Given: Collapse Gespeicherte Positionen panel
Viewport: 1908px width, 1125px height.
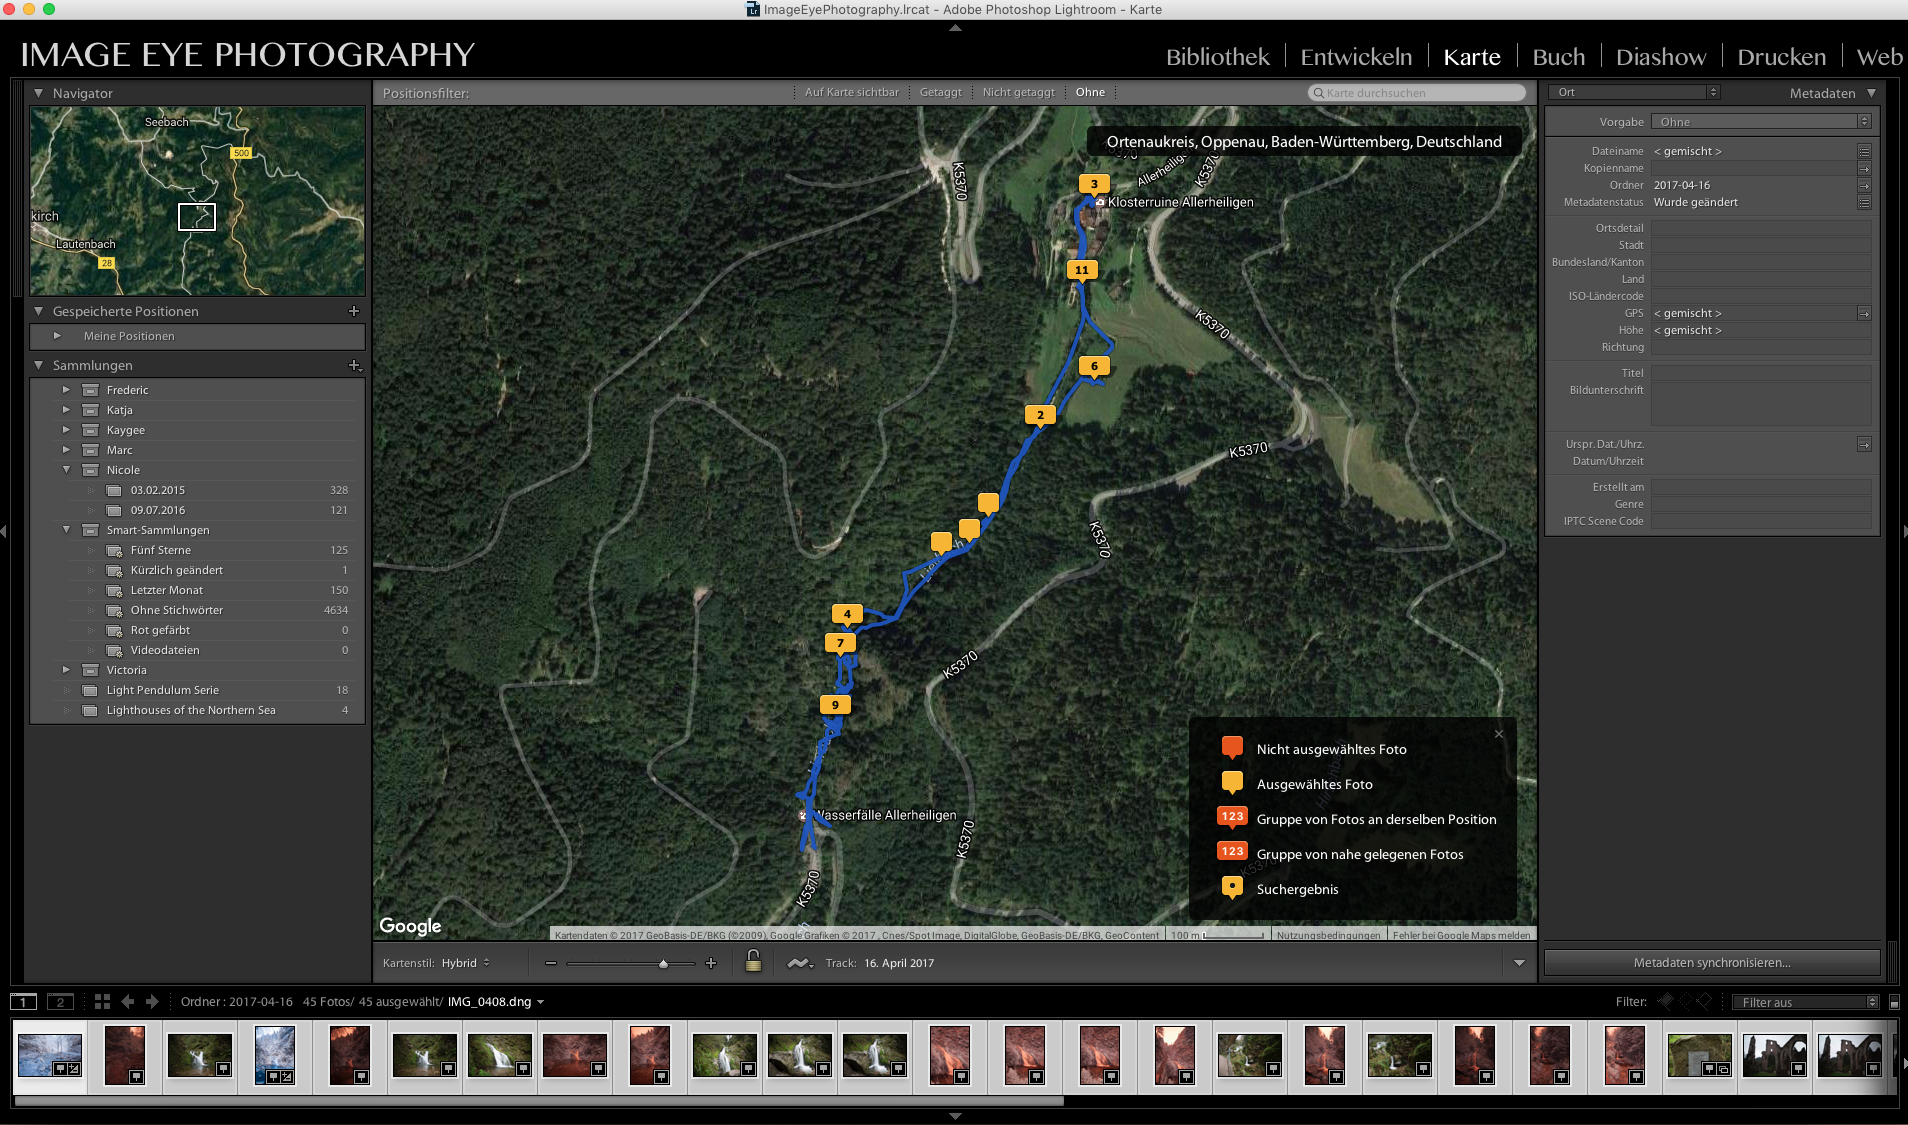Looking at the screenshot, I should coord(38,311).
